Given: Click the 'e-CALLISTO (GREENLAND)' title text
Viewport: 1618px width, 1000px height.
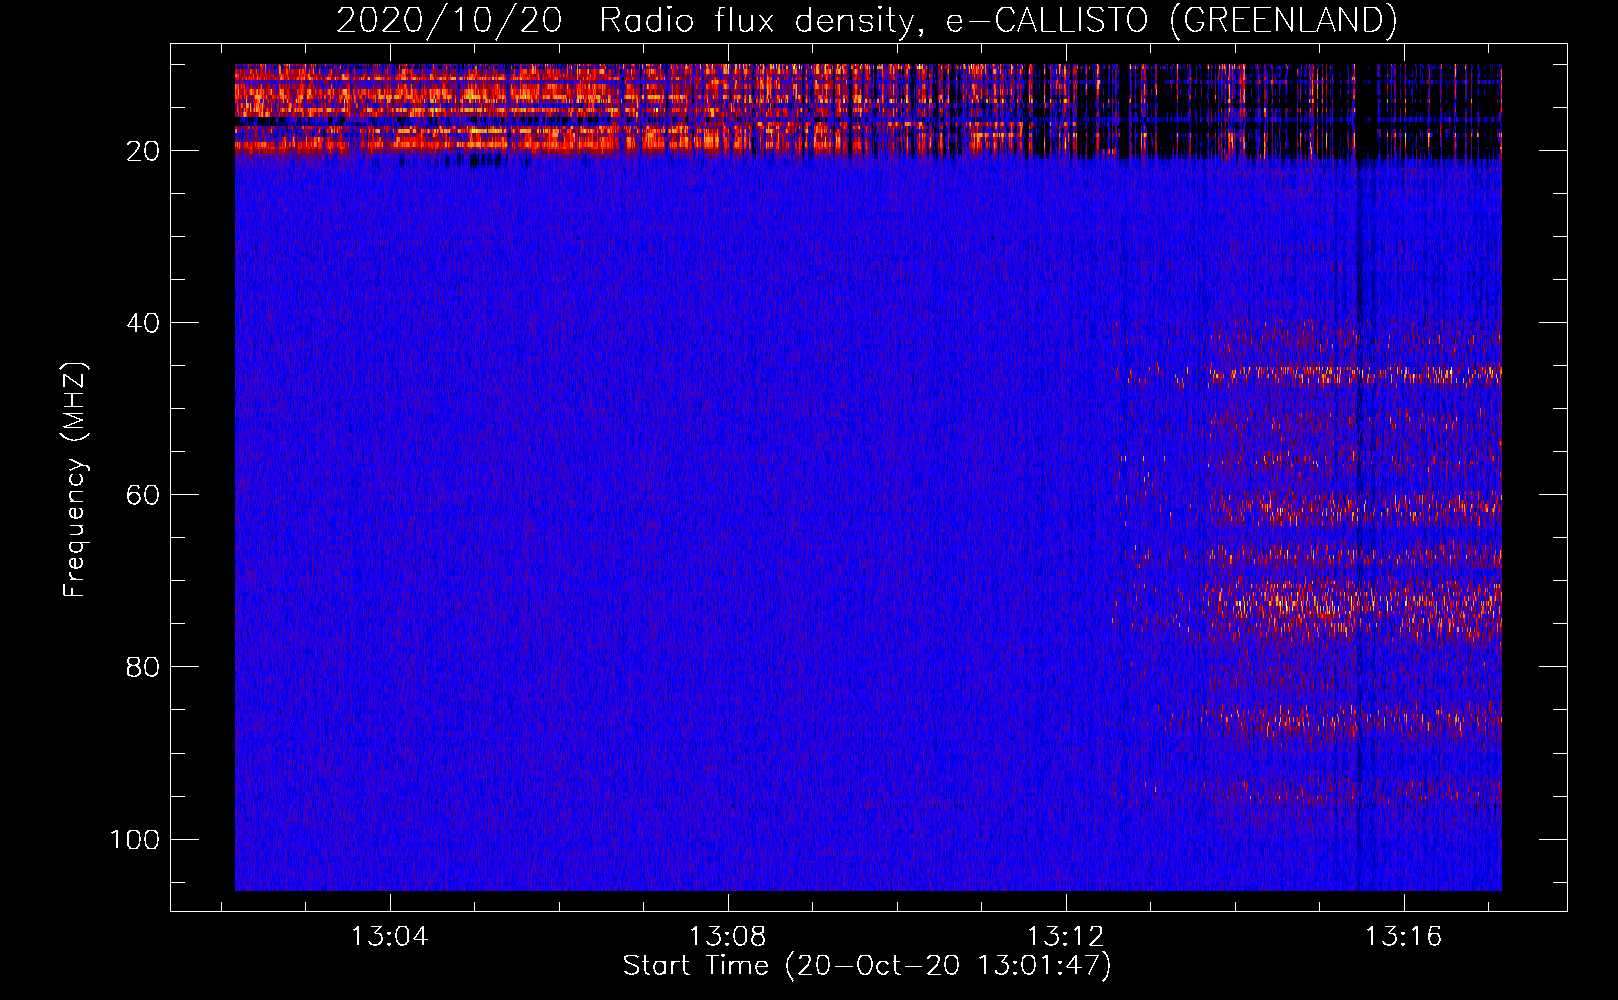Looking at the screenshot, I should pyautogui.click(x=1171, y=20).
